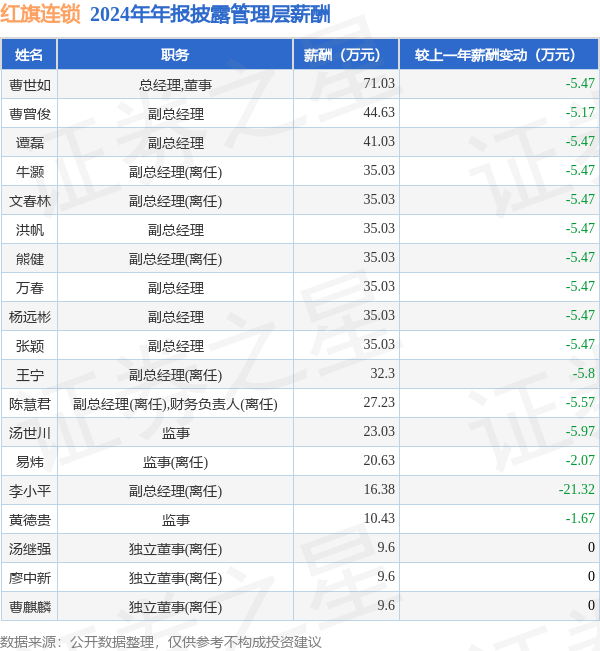The image size is (600, 651).
Task: Select the name 李小平
Action: tap(30, 491)
